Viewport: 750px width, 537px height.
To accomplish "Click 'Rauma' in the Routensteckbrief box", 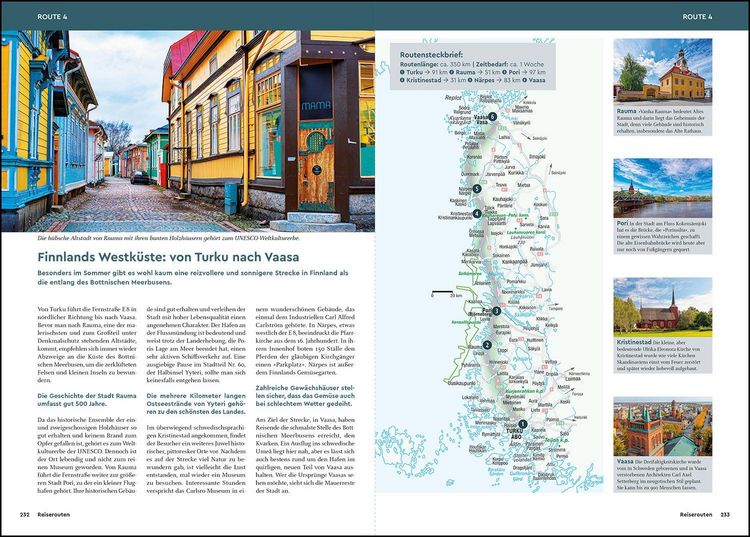I will click(x=465, y=72).
